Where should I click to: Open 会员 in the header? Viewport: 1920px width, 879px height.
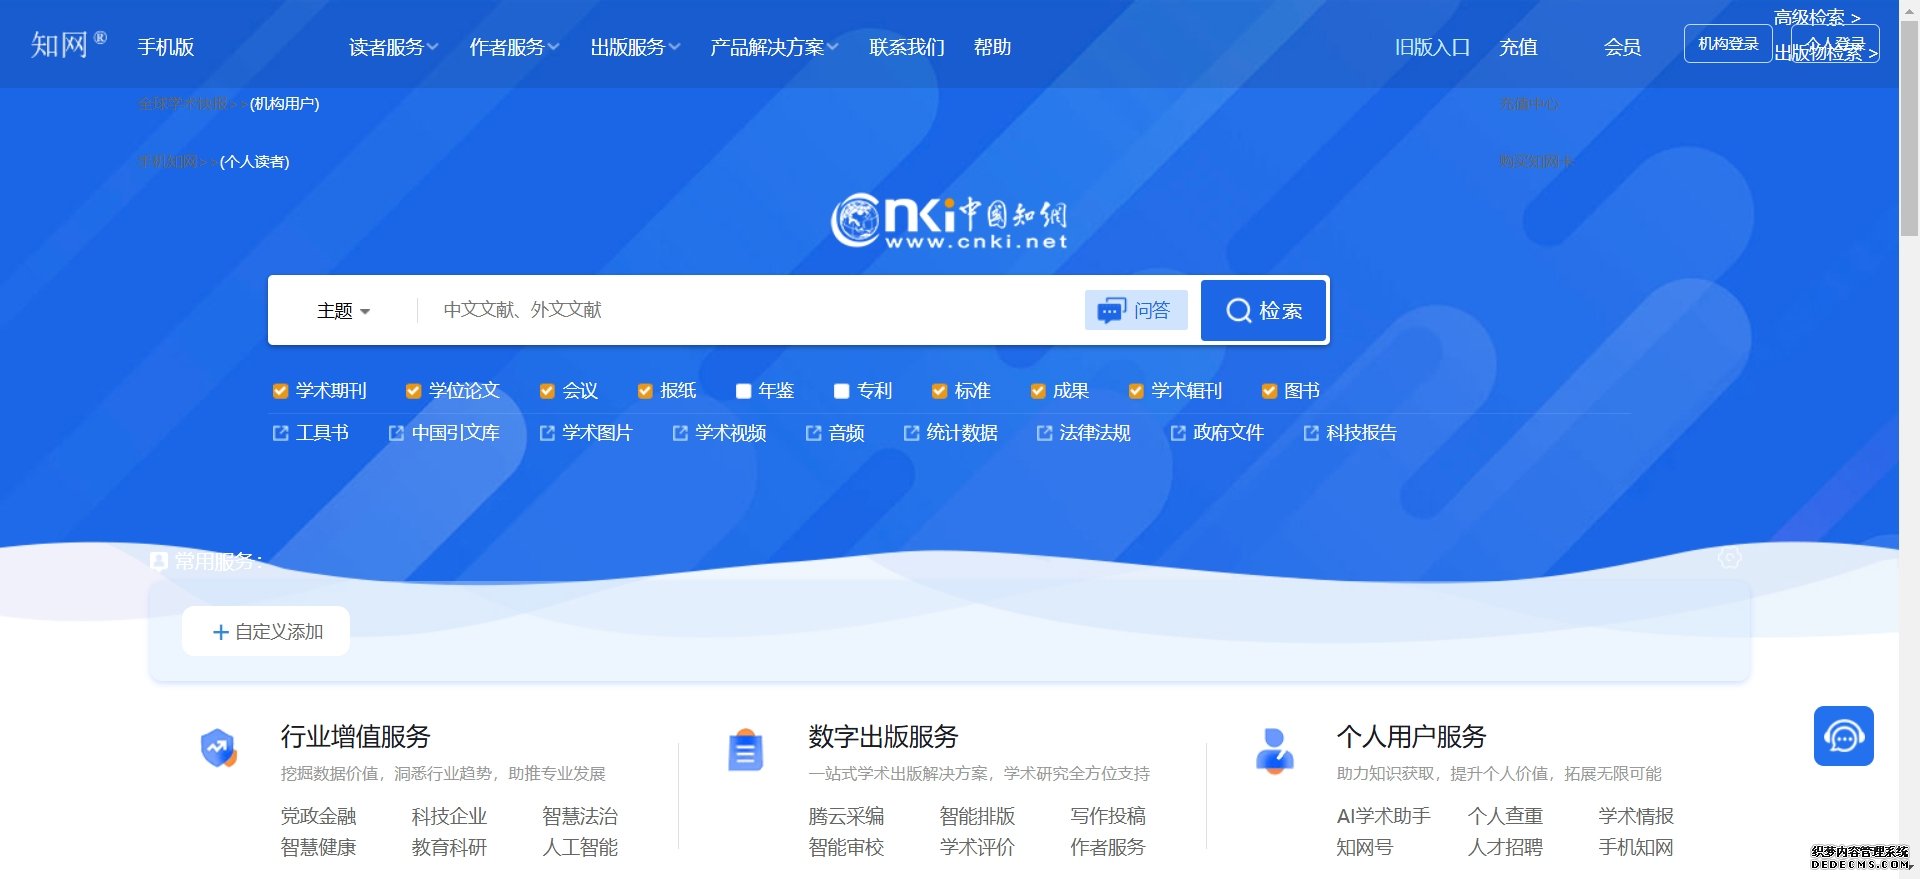pos(1622,47)
